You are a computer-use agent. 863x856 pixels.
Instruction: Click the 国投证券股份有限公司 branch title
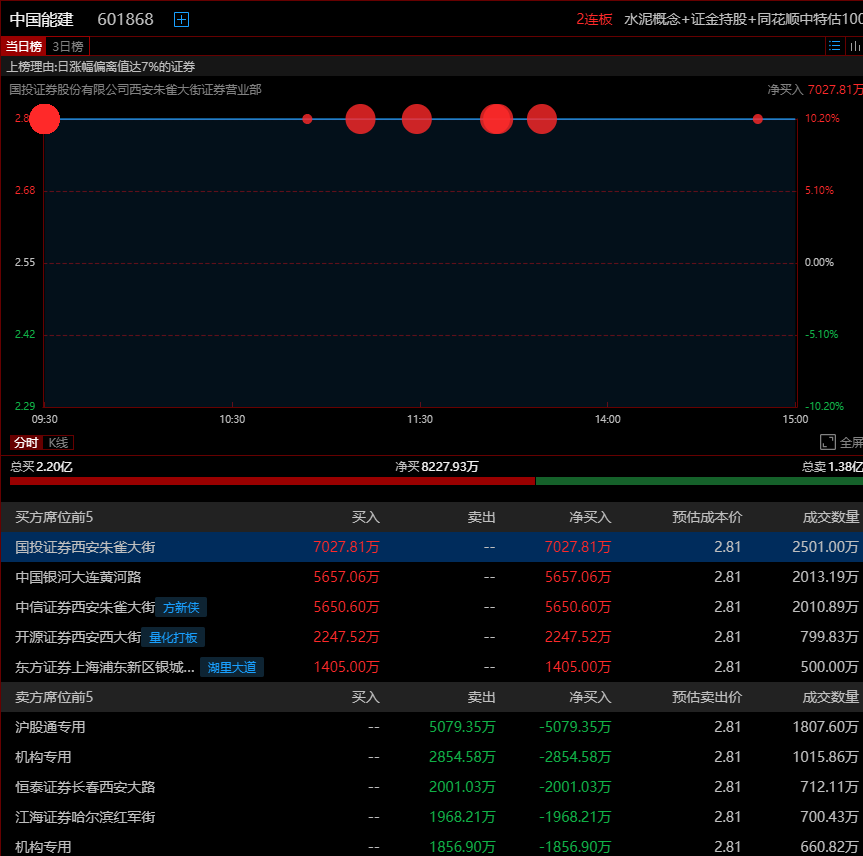(135, 90)
